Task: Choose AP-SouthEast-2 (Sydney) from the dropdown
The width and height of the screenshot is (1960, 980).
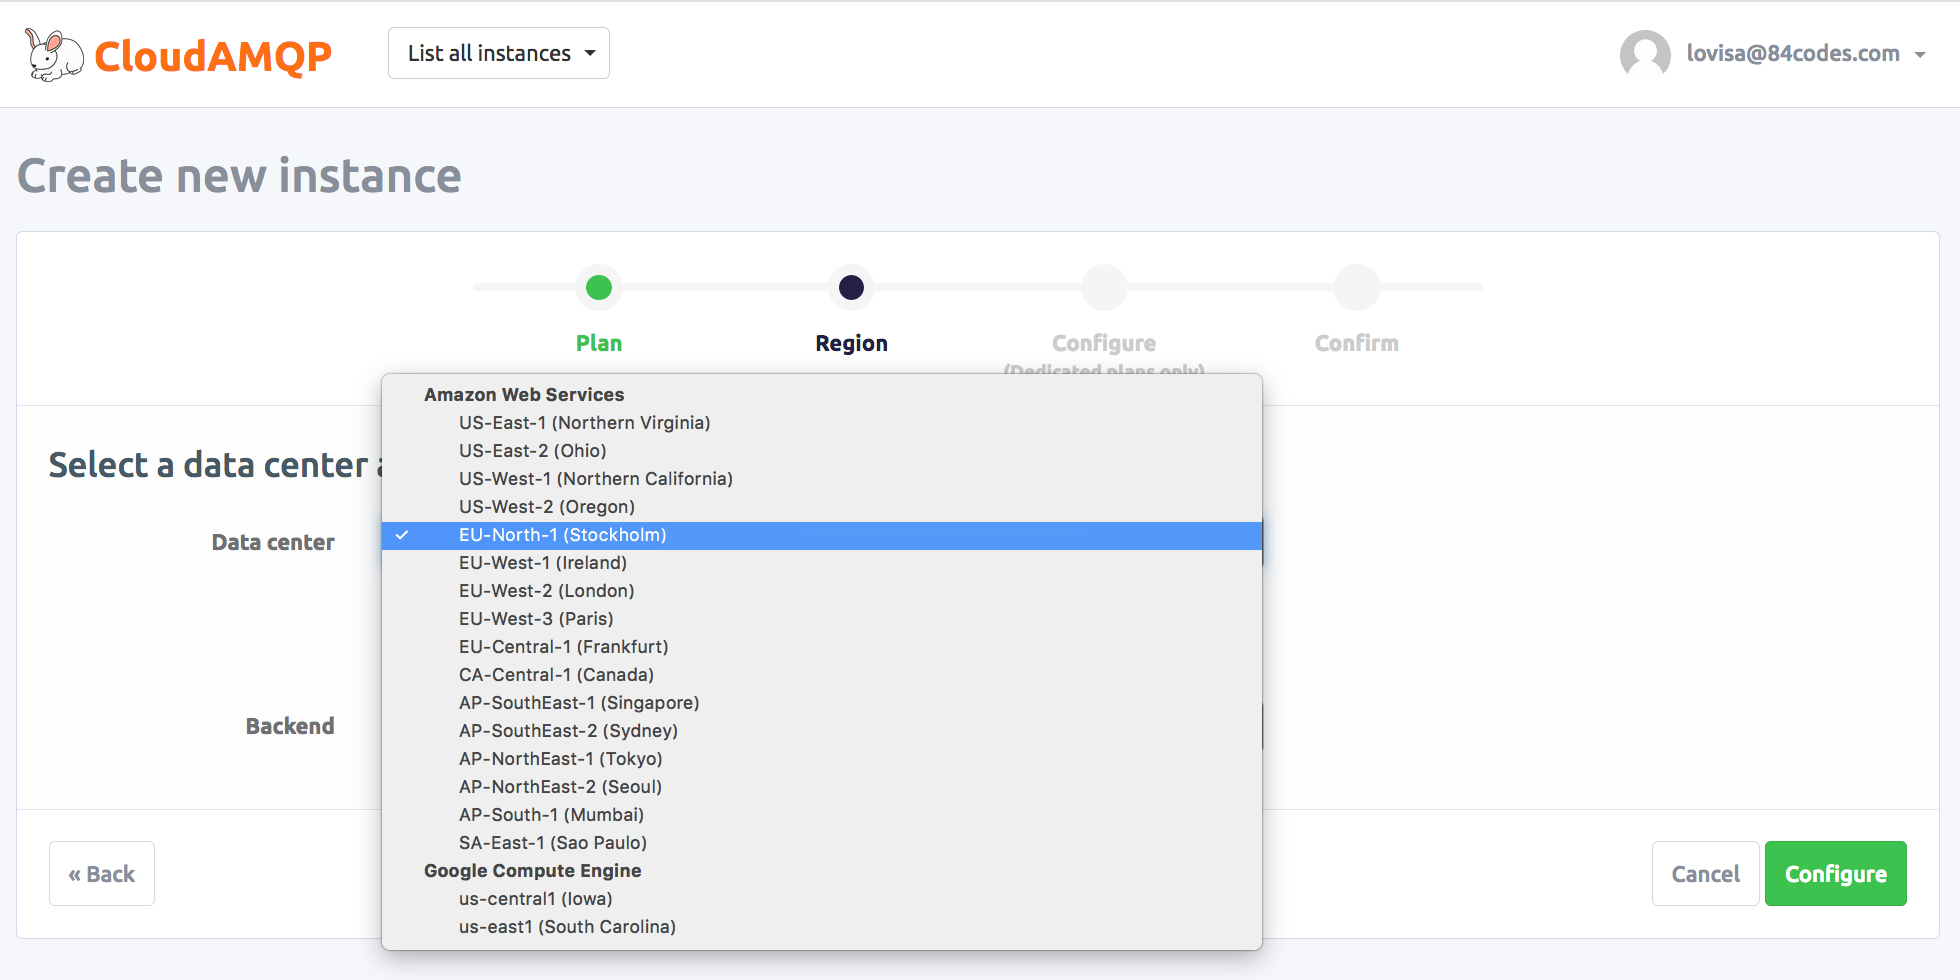Action: click(568, 731)
